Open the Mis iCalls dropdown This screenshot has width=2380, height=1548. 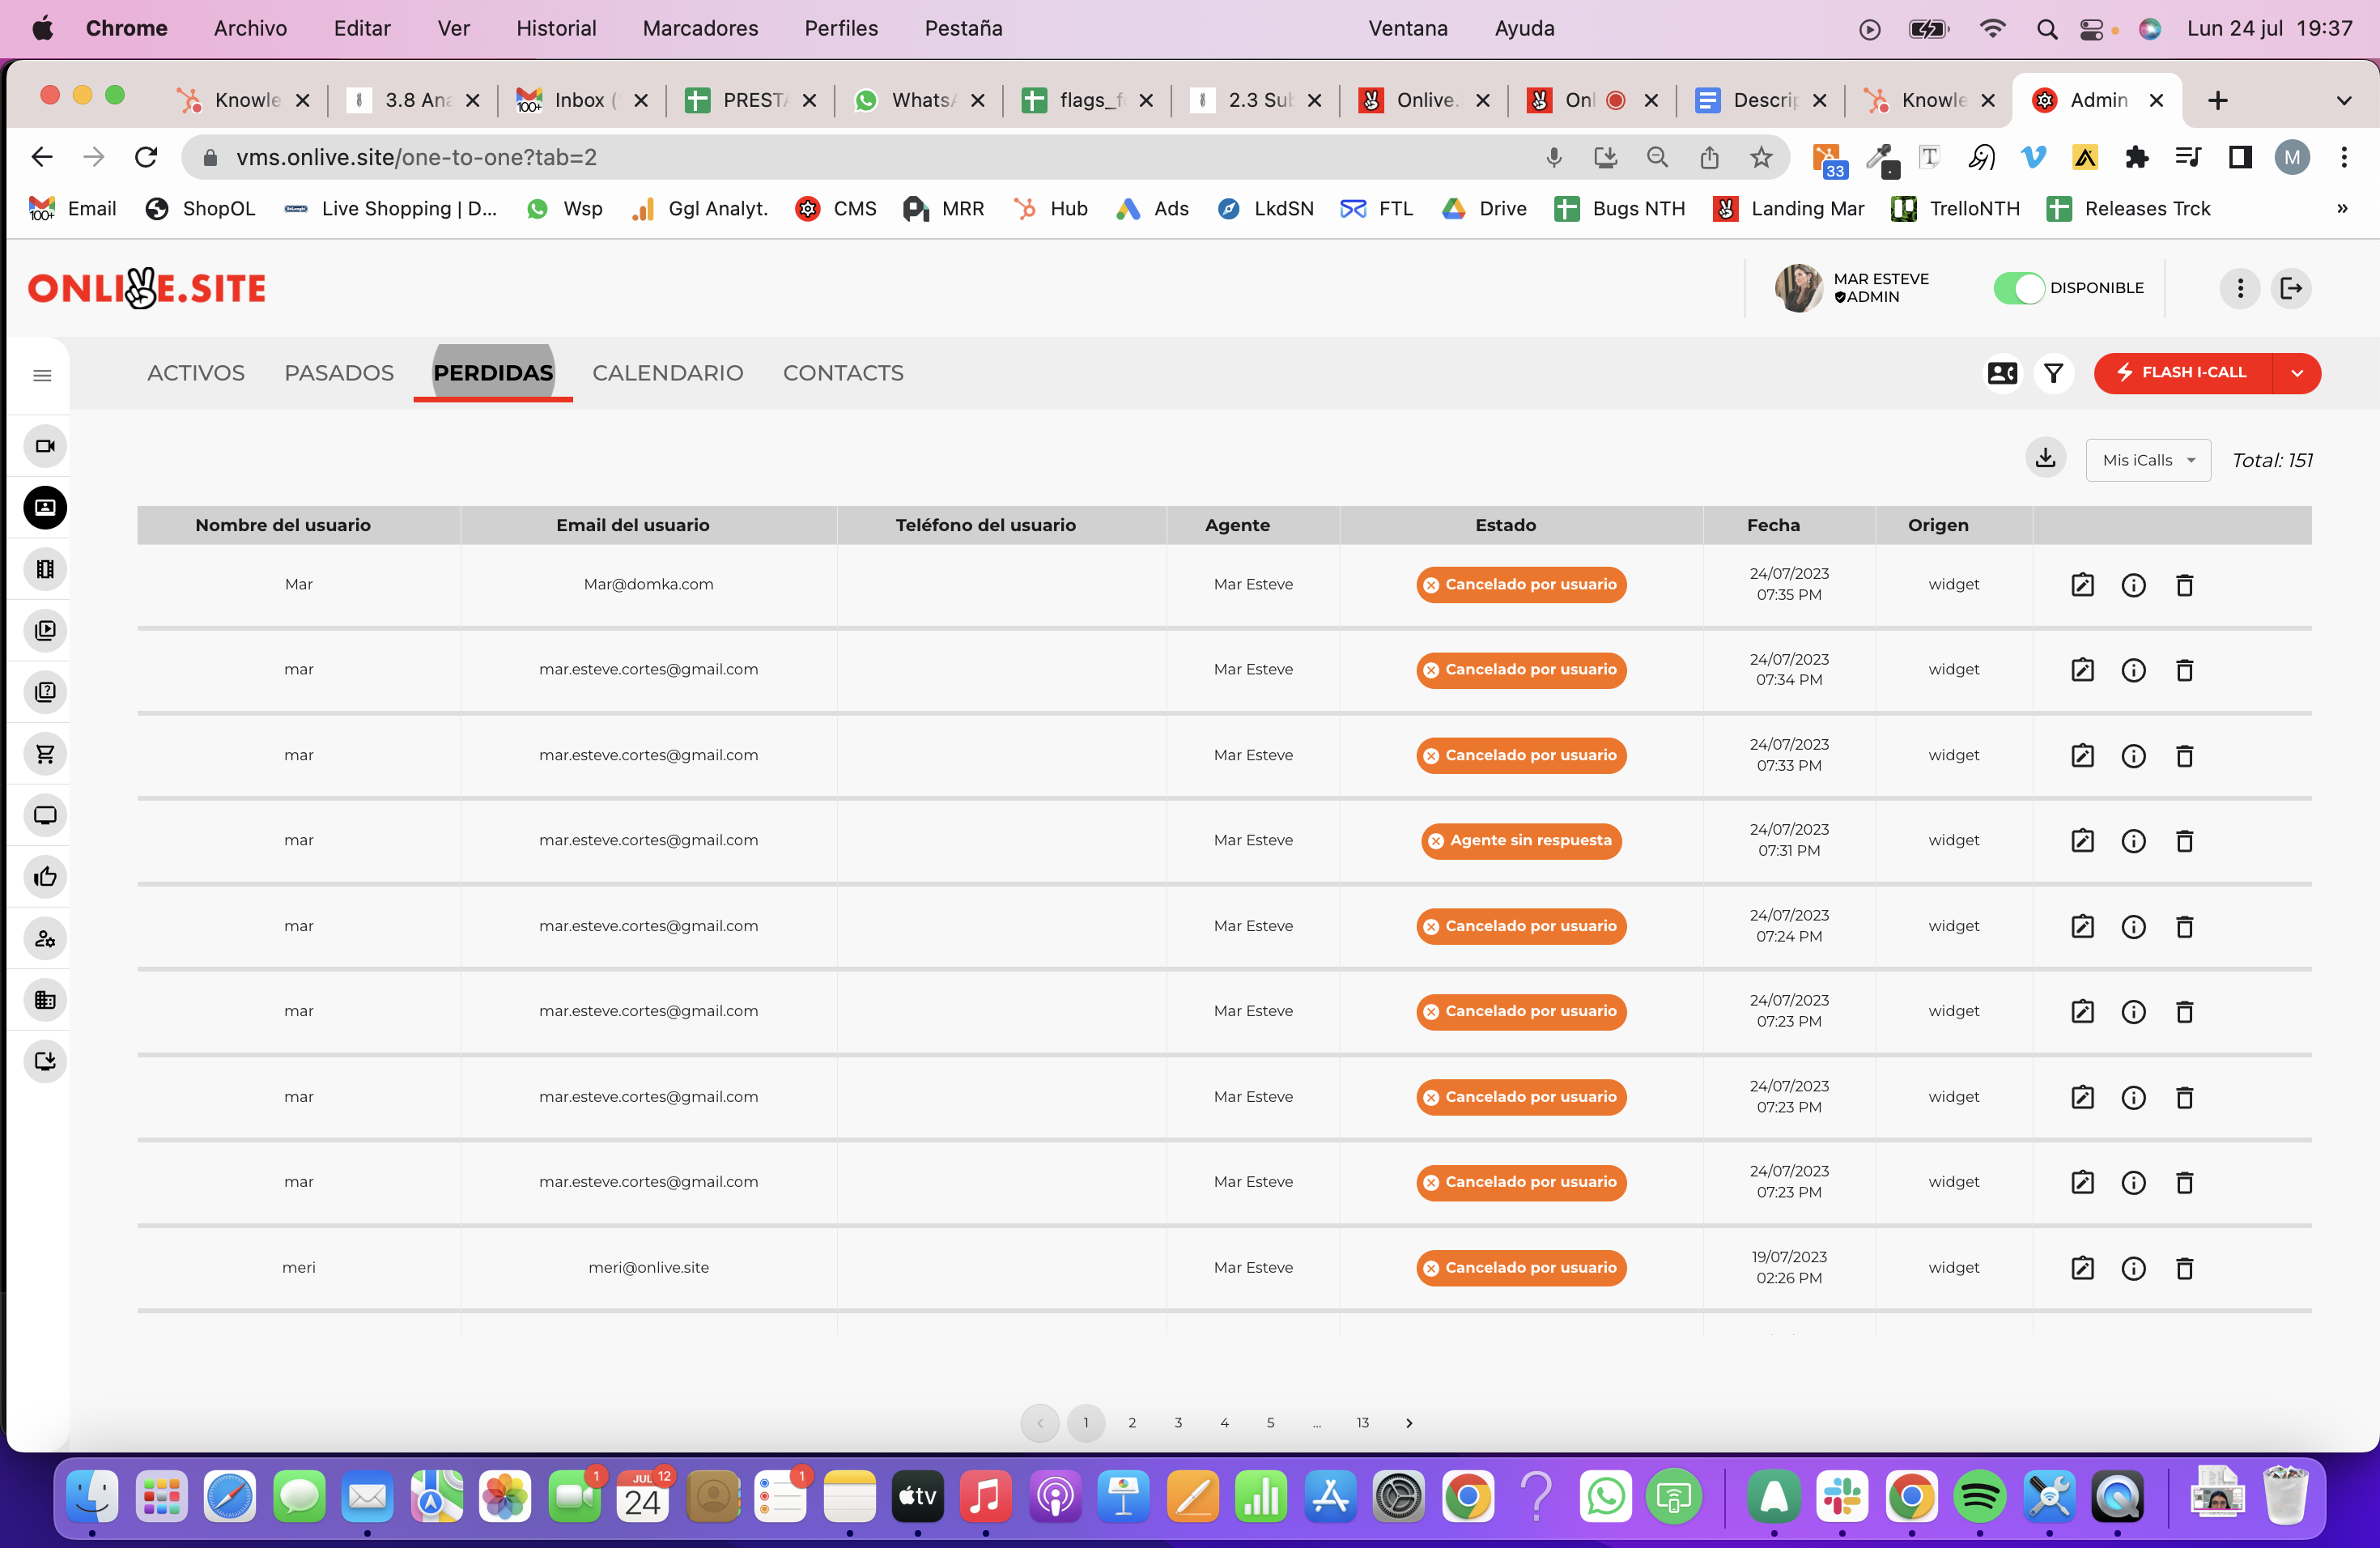click(x=2147, y=460)
